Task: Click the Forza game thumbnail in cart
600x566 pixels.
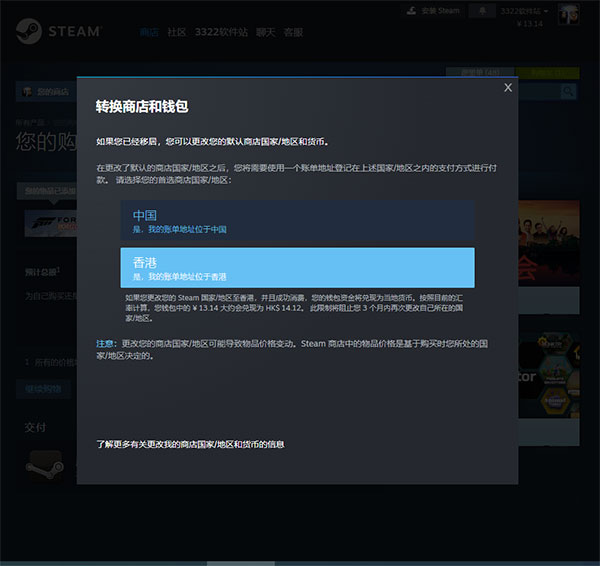Action: coord(51,223)
